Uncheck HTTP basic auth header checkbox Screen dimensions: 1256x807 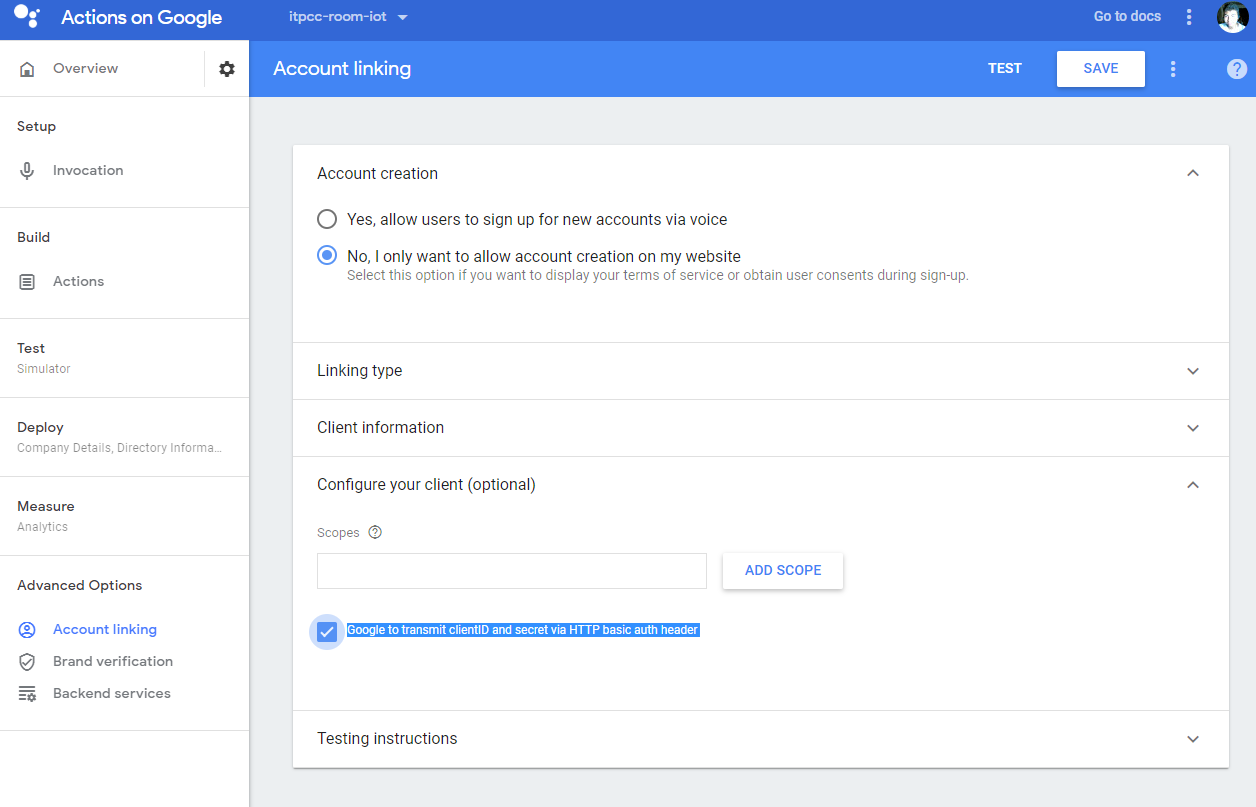[x=327, y=632]
